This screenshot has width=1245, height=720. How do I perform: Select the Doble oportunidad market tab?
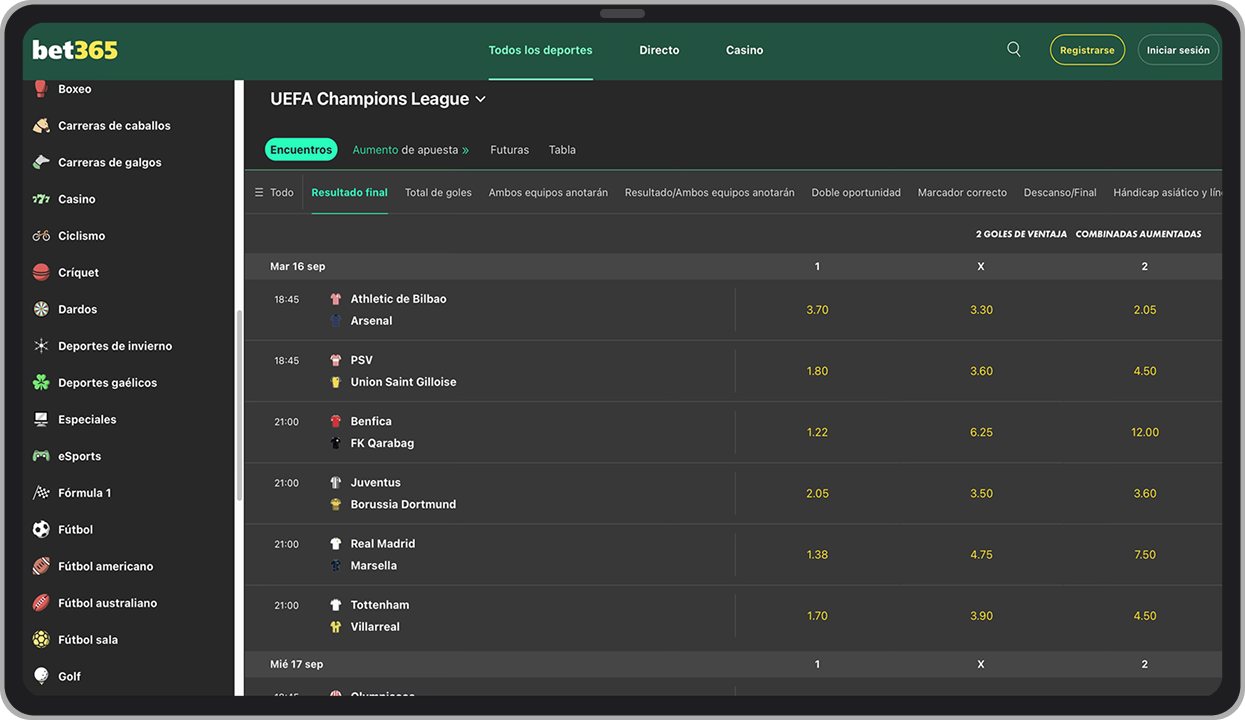coord(856,192)
